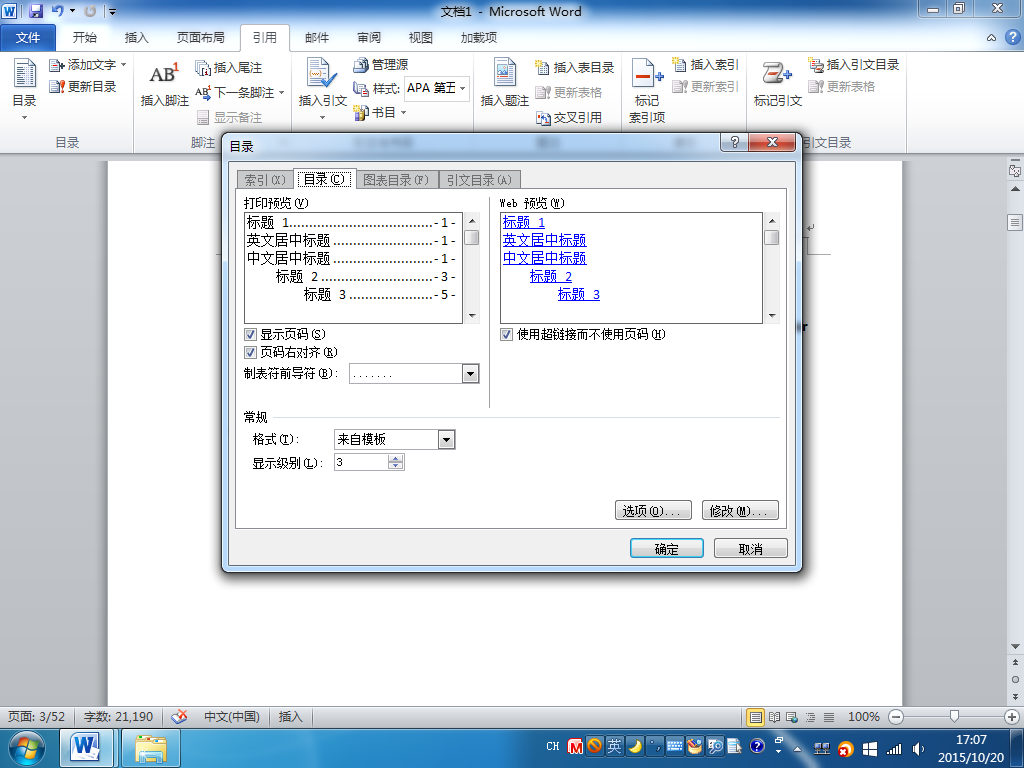
Task: Click 添加文字 icon in ribbon
Action: [57, 65]
